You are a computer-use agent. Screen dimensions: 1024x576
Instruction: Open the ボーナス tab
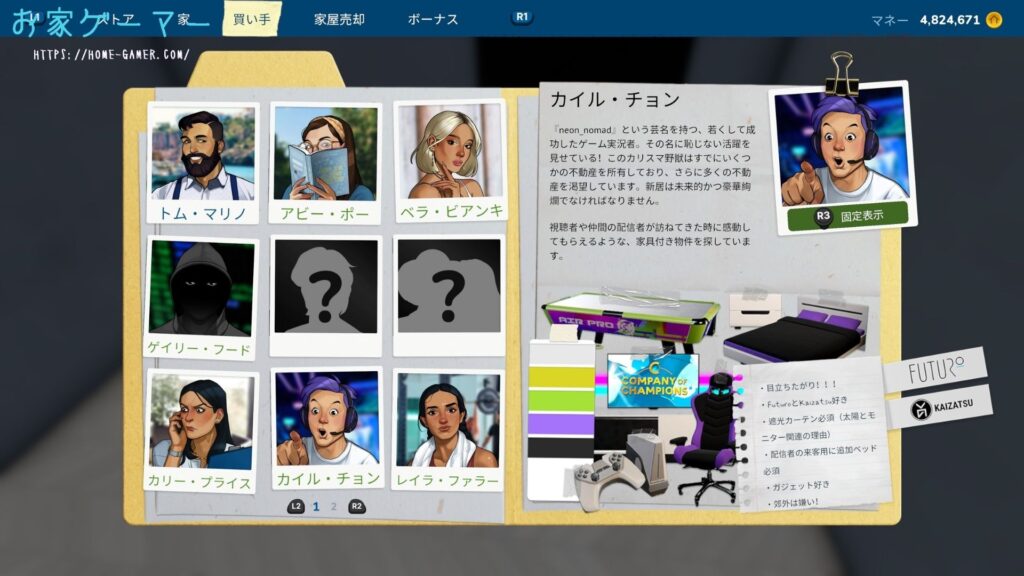tap(432, 19)
